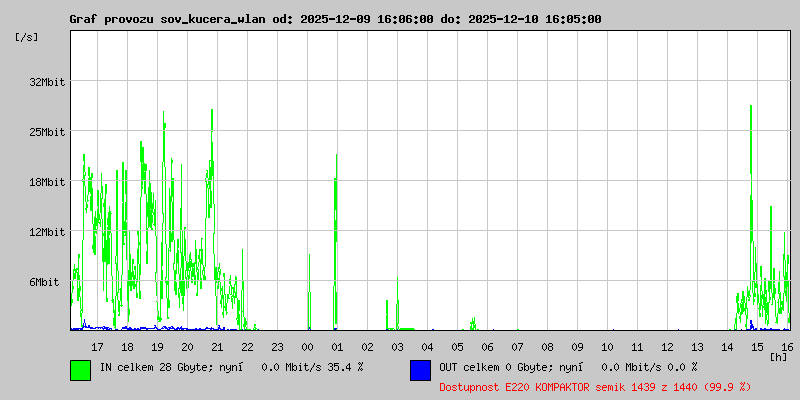Click the '[/s]' unit label
800x400 pixels.
click(x=27, y=36)
